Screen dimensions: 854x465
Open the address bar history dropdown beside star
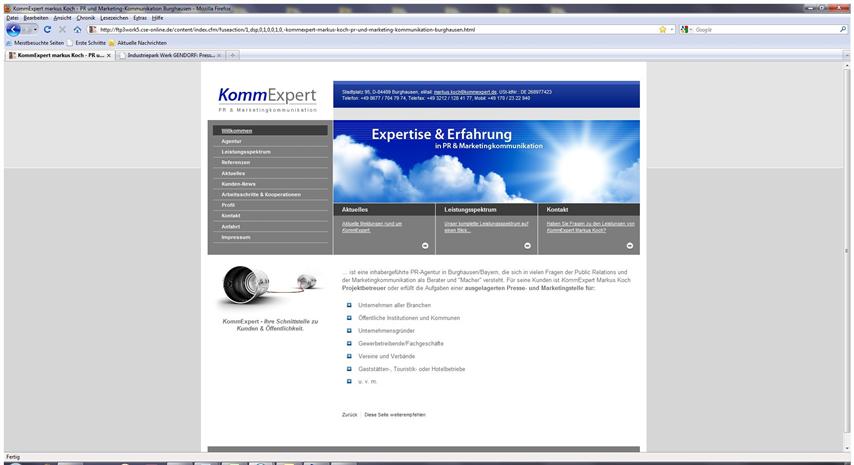(672, 29)
